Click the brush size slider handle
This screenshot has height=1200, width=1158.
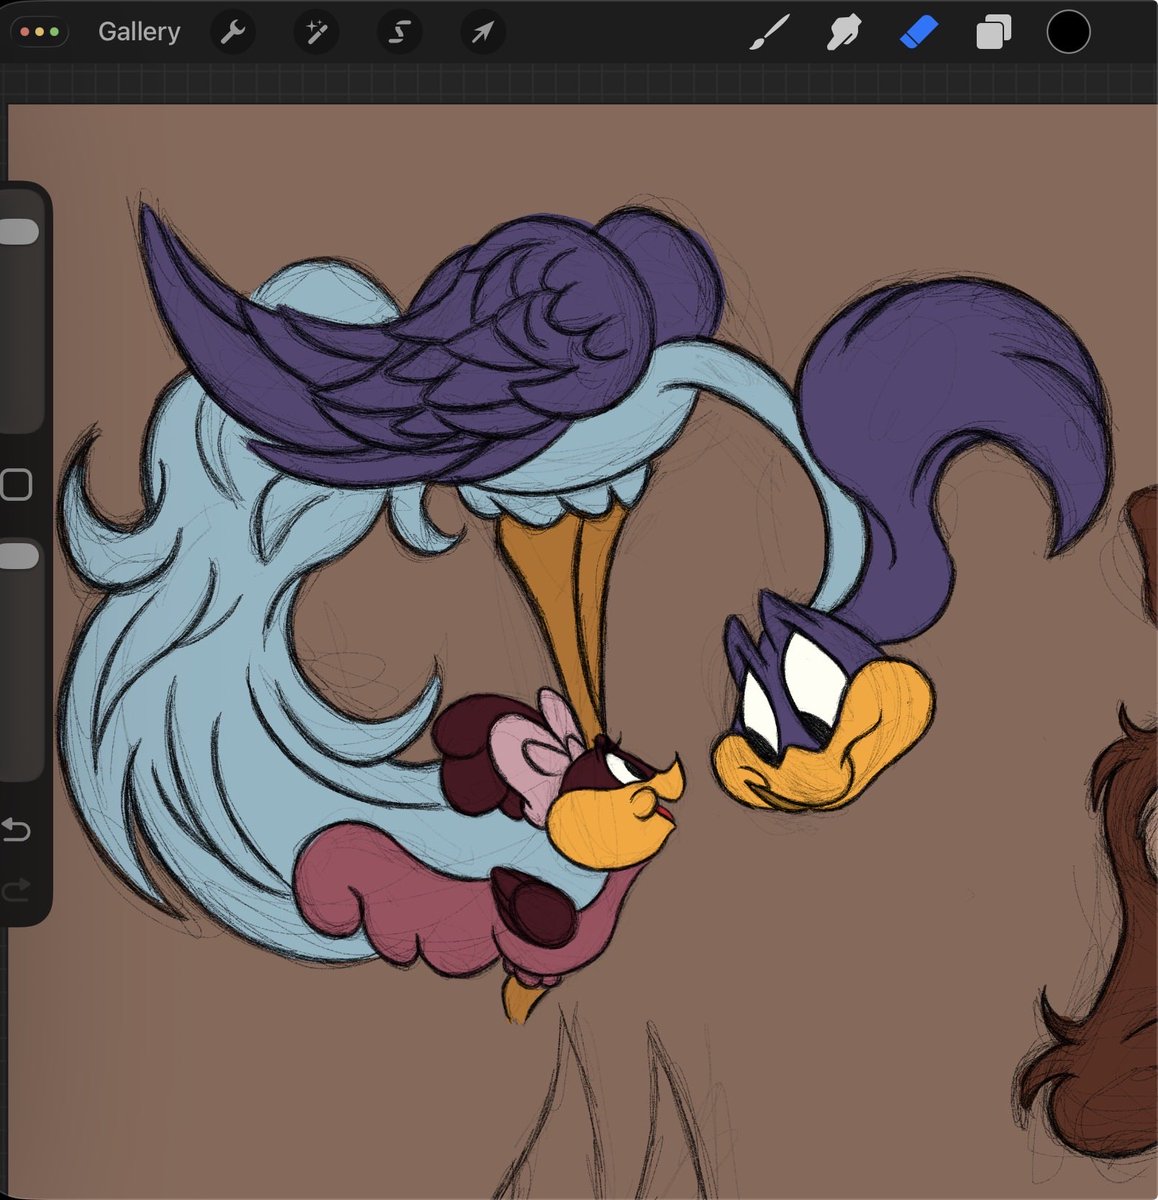[18, 232]
